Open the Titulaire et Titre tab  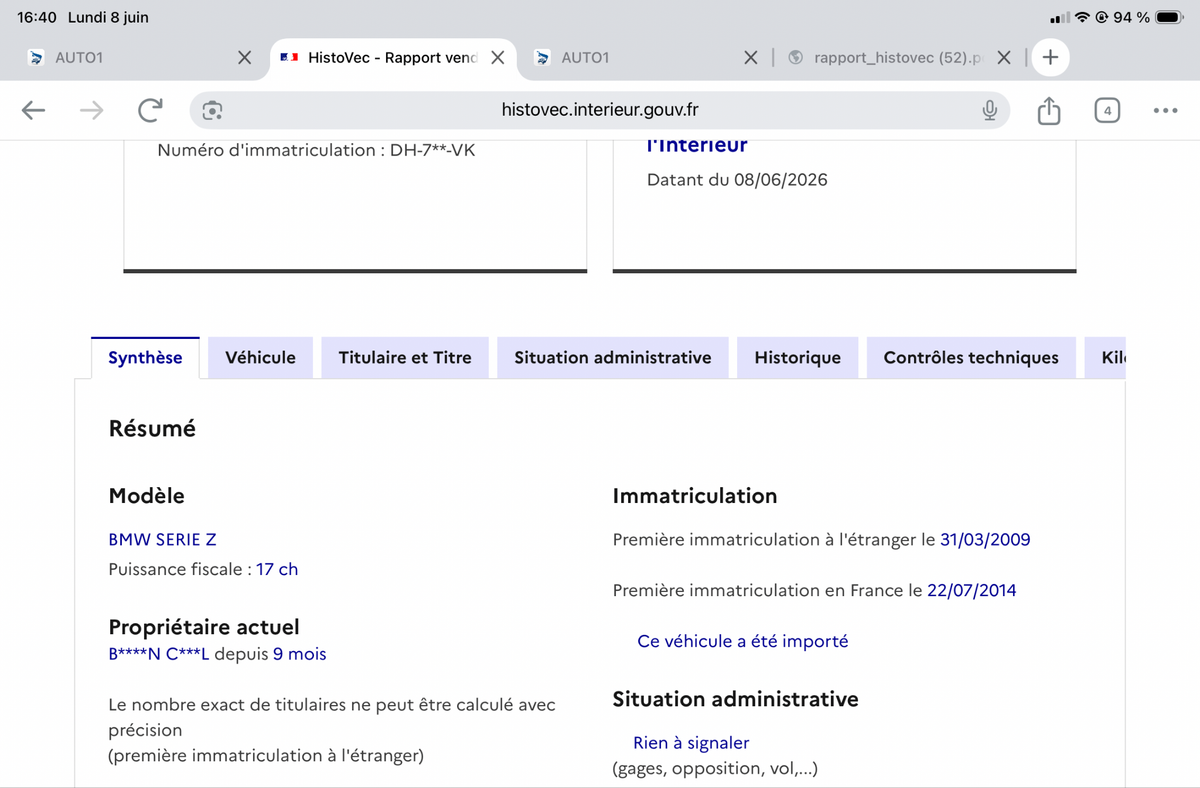405,358
